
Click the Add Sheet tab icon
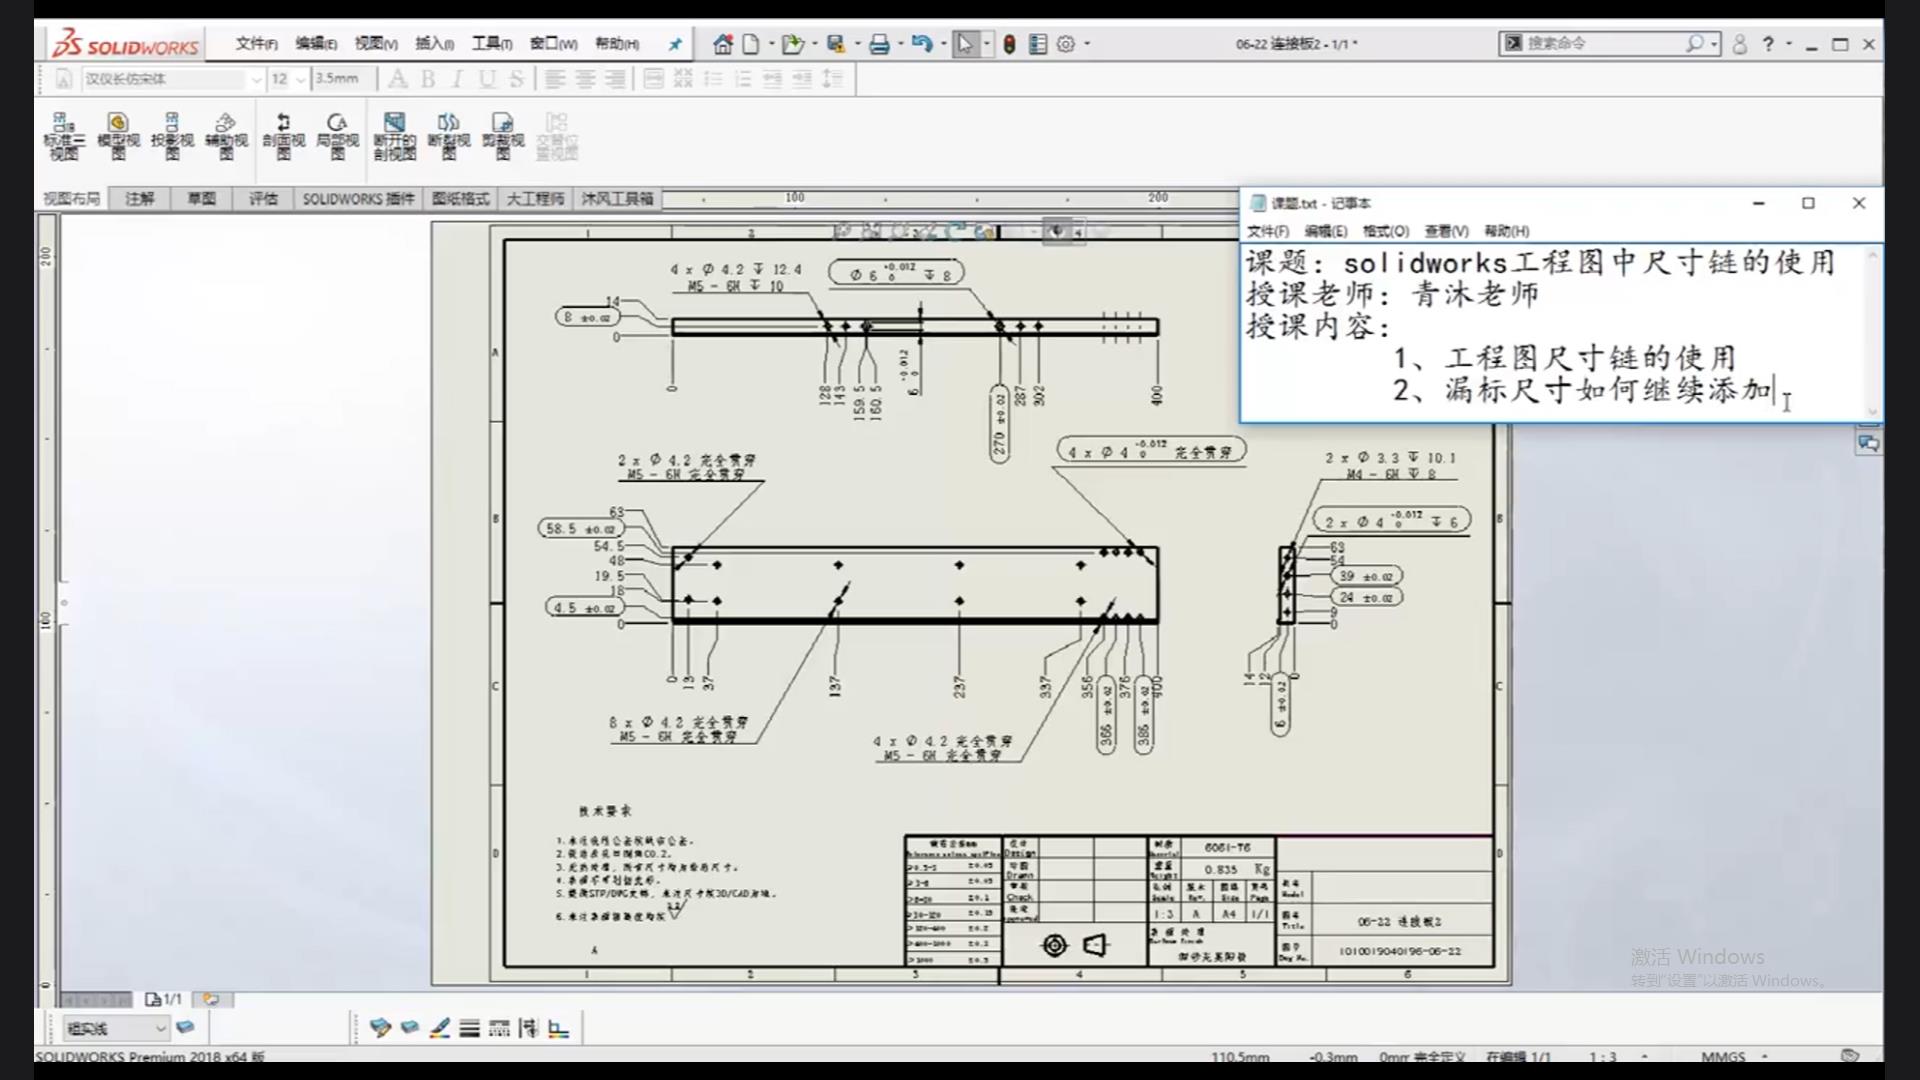(x=211, y=999)
